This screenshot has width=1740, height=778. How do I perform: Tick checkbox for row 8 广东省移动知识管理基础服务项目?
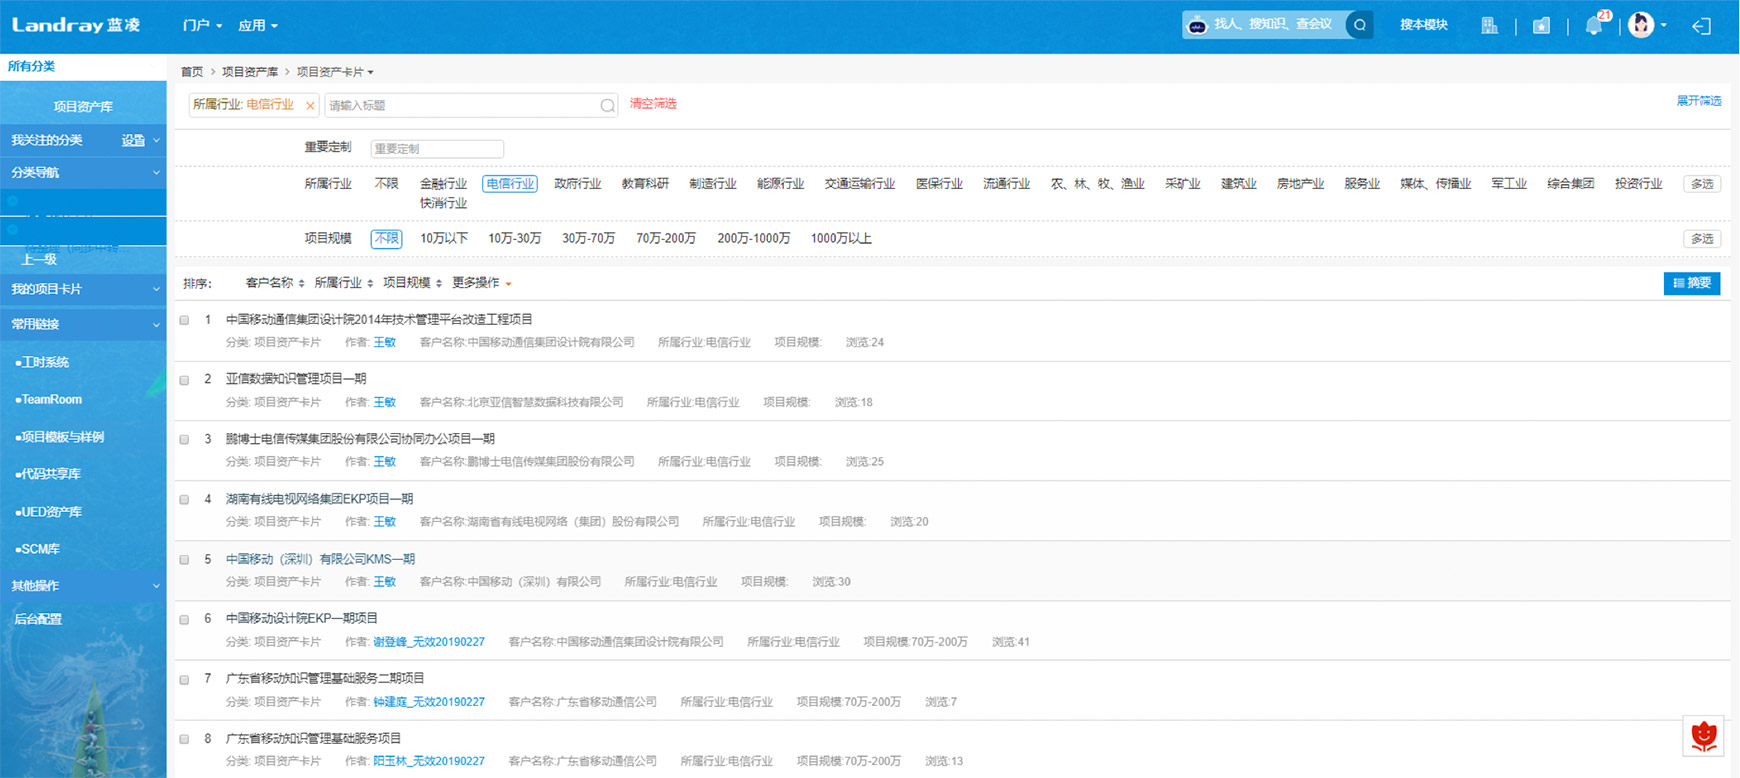pyautogui.click(x=184, y=739)
